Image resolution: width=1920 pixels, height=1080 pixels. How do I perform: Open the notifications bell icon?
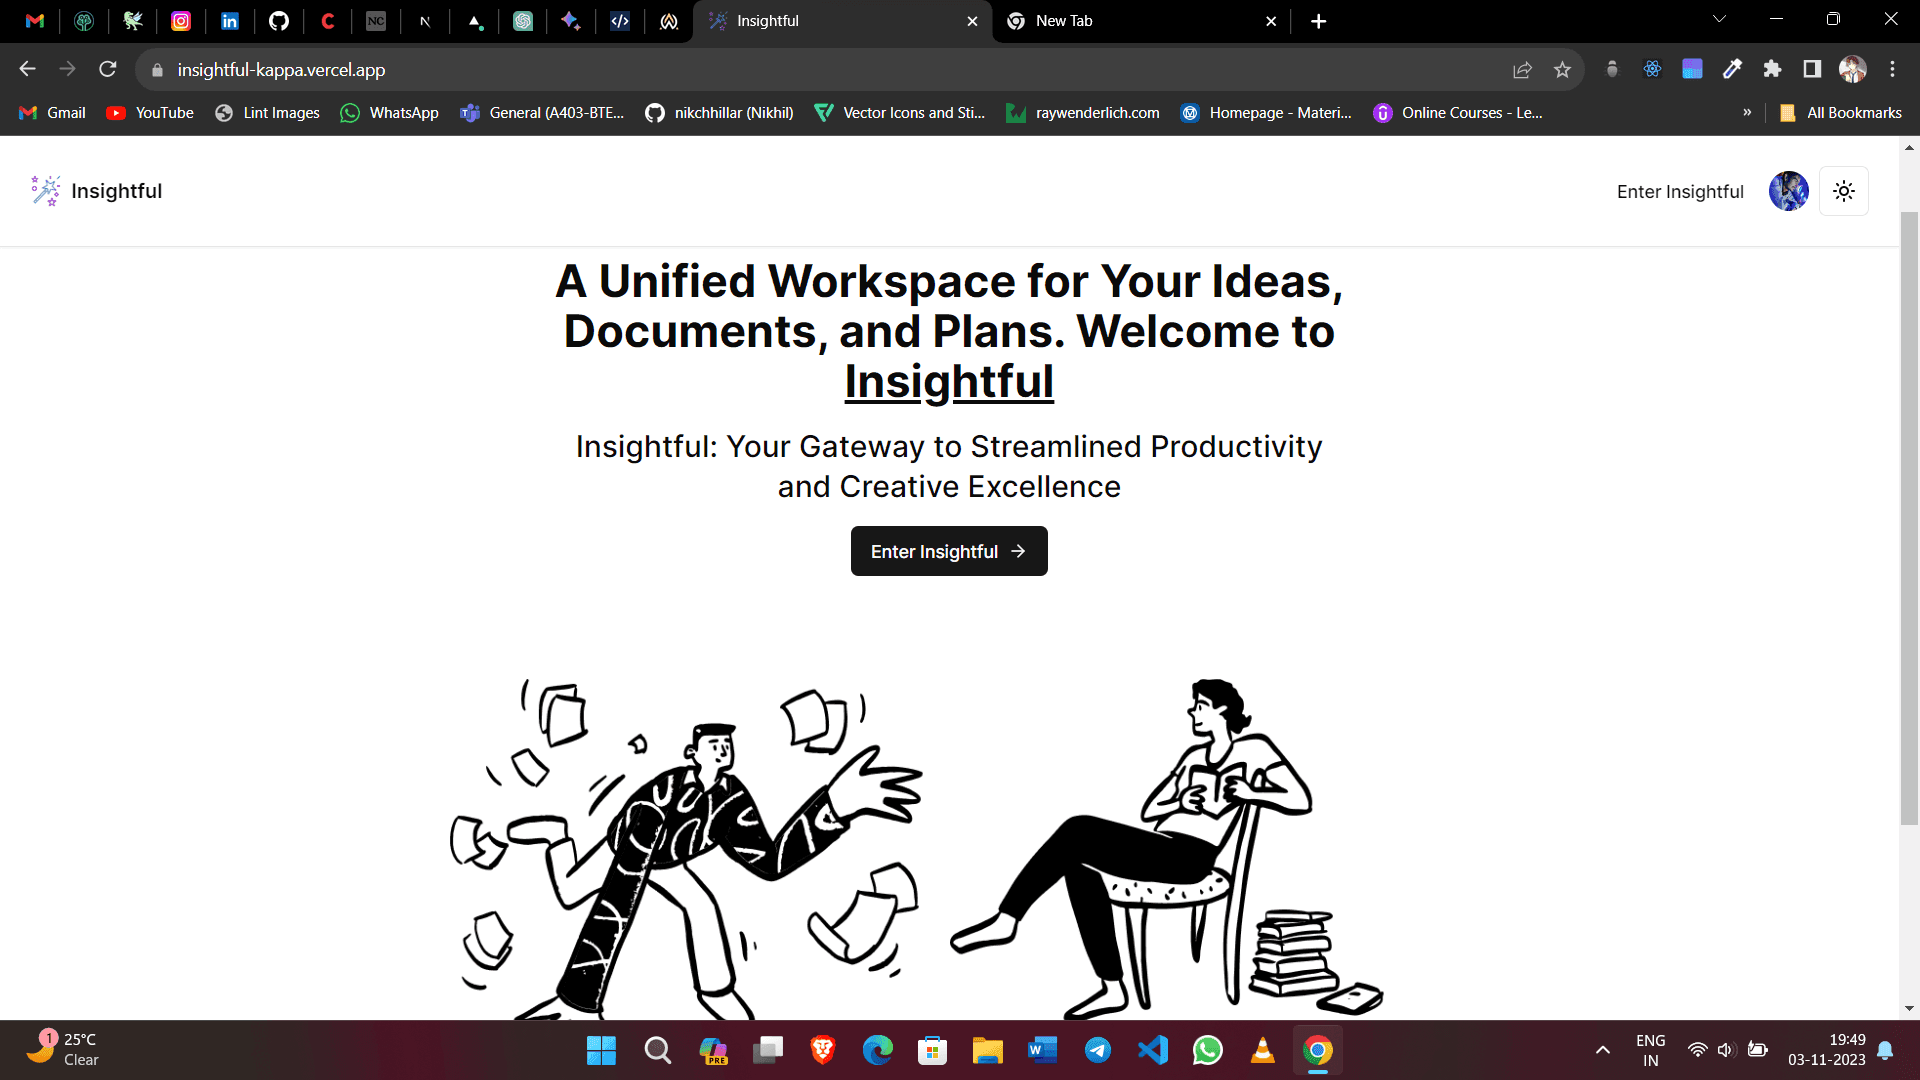1885,1050
